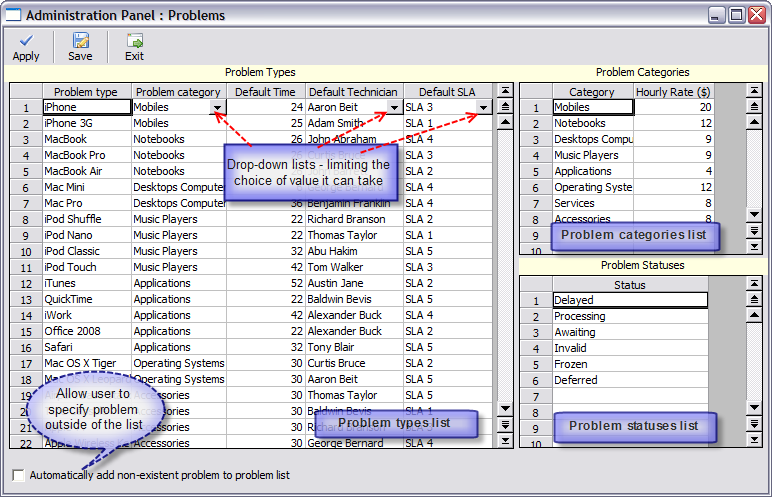The height and width of the screenshot is (497, 772).
Task: Open Default Technician dropdown for Aaron Beit
Action: click(394, 107)
